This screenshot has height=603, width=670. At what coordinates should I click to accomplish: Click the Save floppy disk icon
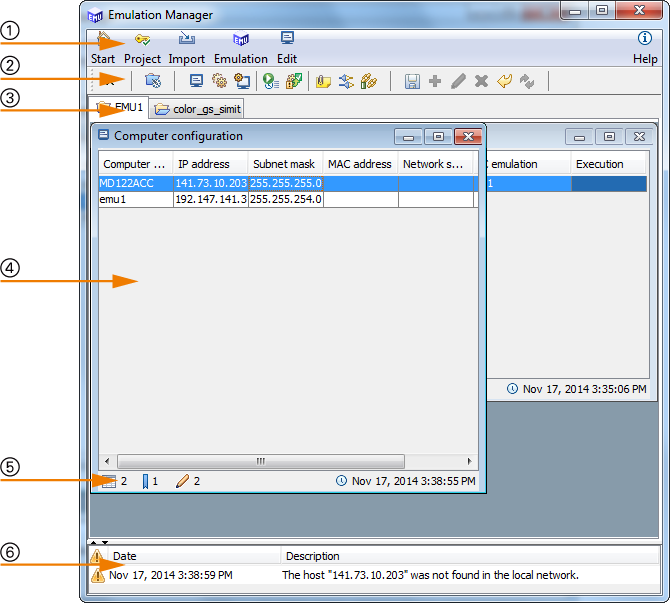(412, 81)
